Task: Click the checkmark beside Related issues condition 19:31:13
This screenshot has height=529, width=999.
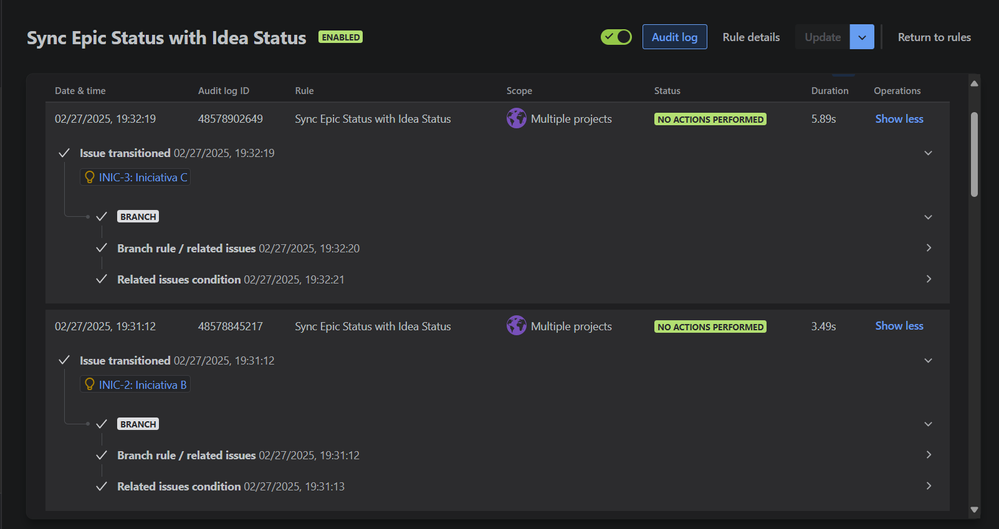Action: click(101, 486)
